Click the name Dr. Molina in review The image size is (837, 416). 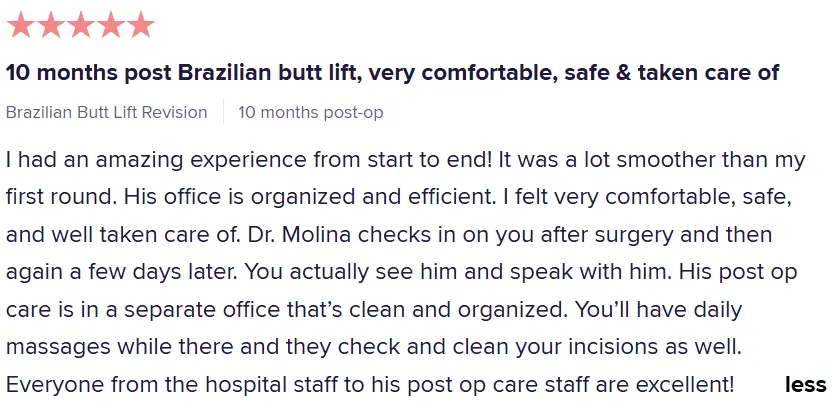pyautogui.click(x=299, y=234)
